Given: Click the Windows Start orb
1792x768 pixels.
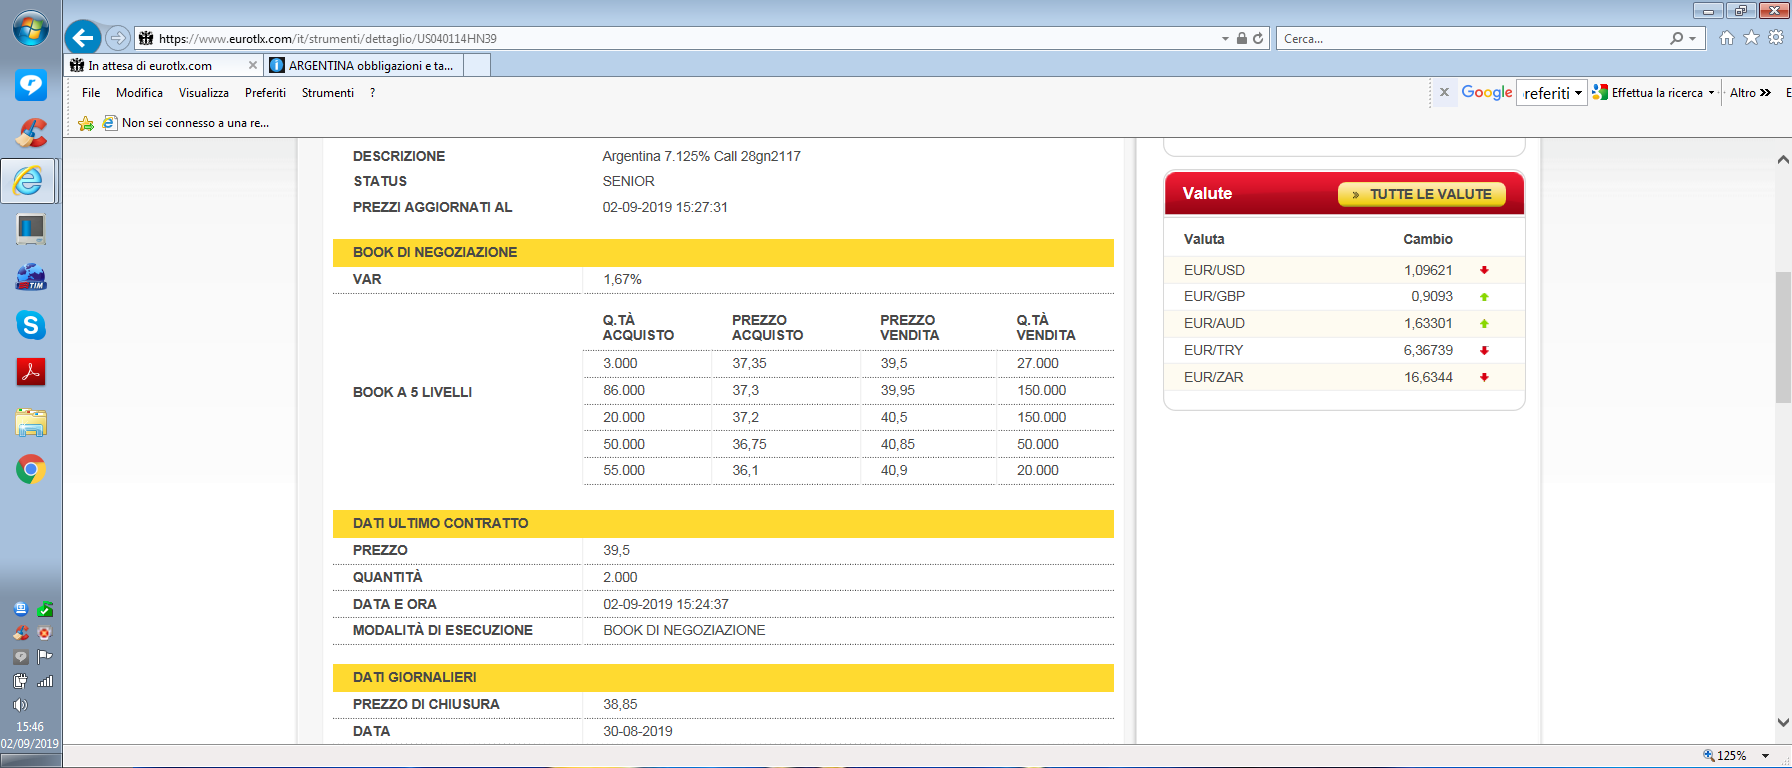Looking at the screenshot, I should click(30, 29).
